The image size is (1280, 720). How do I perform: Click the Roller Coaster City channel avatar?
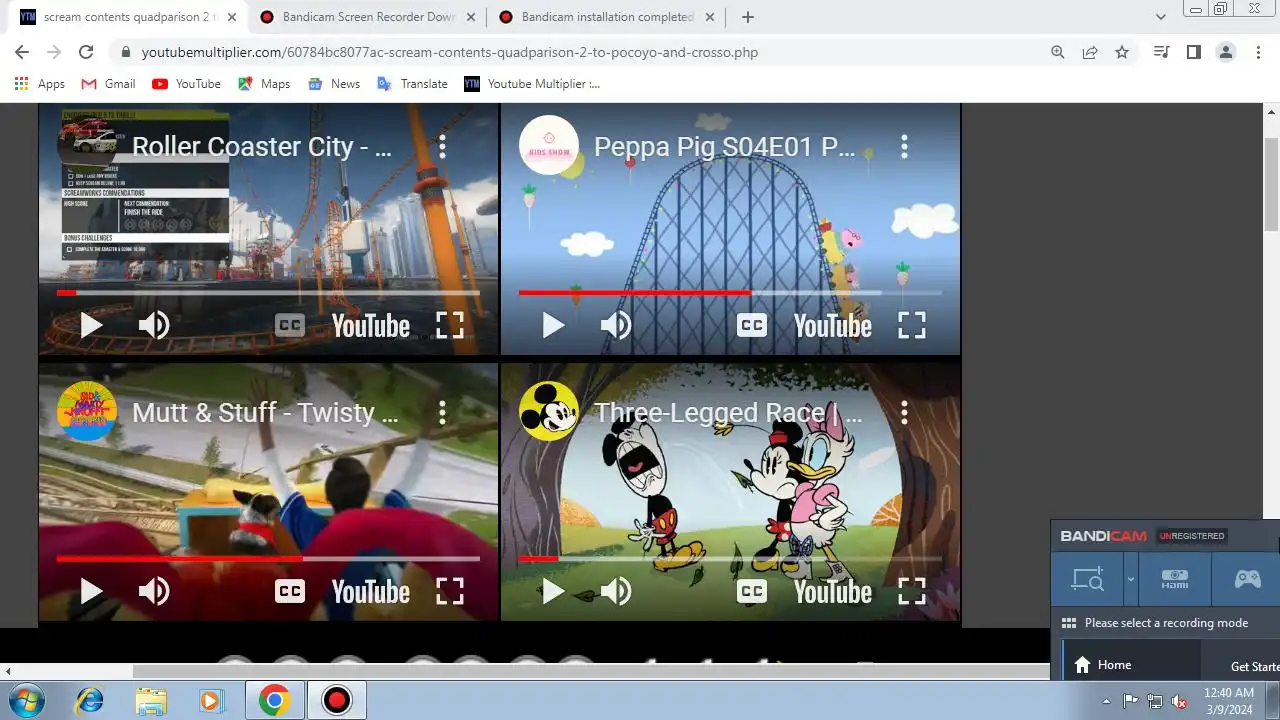pos(87,145)
